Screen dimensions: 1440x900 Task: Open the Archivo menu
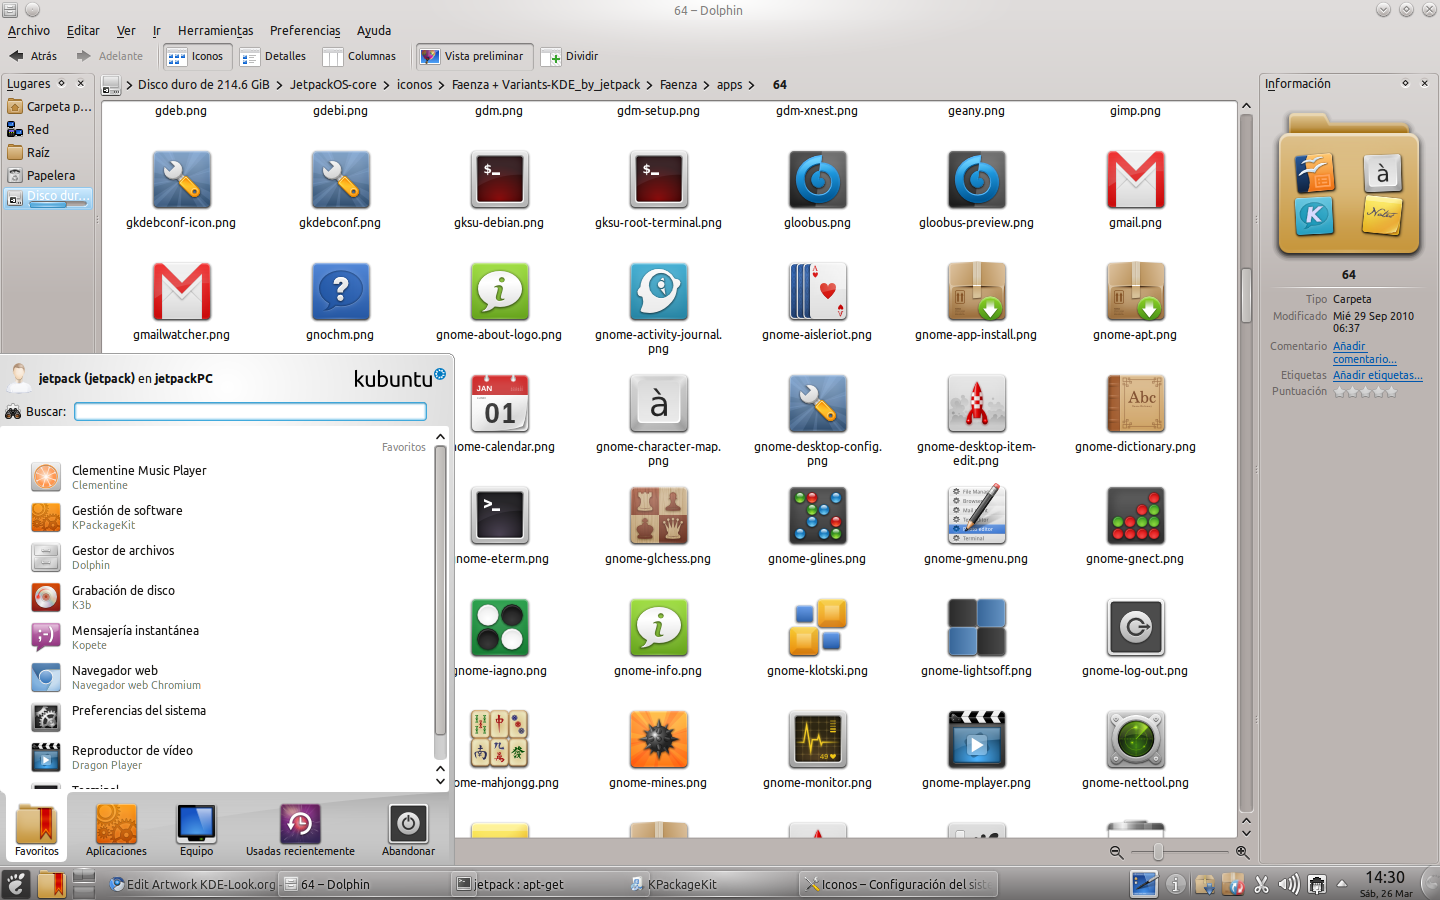pos(28,31)
